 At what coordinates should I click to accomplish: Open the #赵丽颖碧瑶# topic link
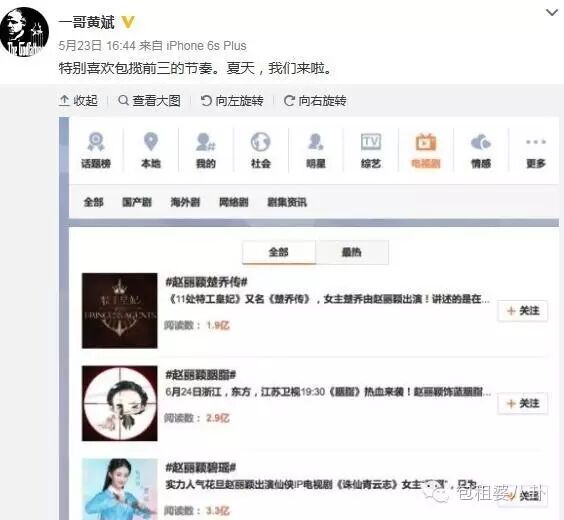pos(200,467)
